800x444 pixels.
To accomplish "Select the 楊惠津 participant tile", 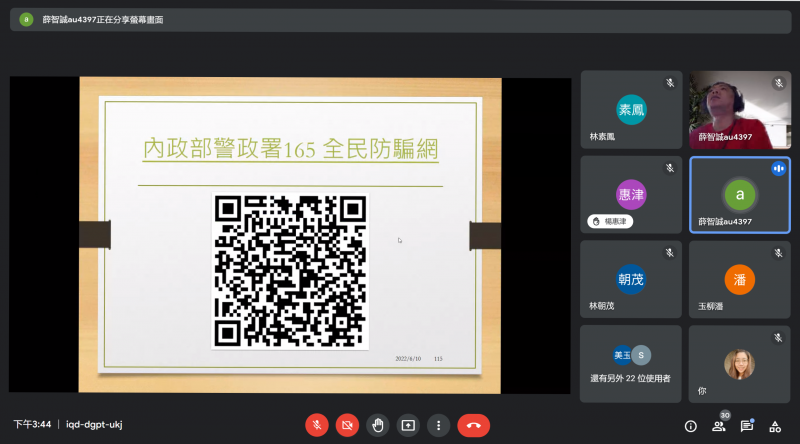I will point(631,195).
